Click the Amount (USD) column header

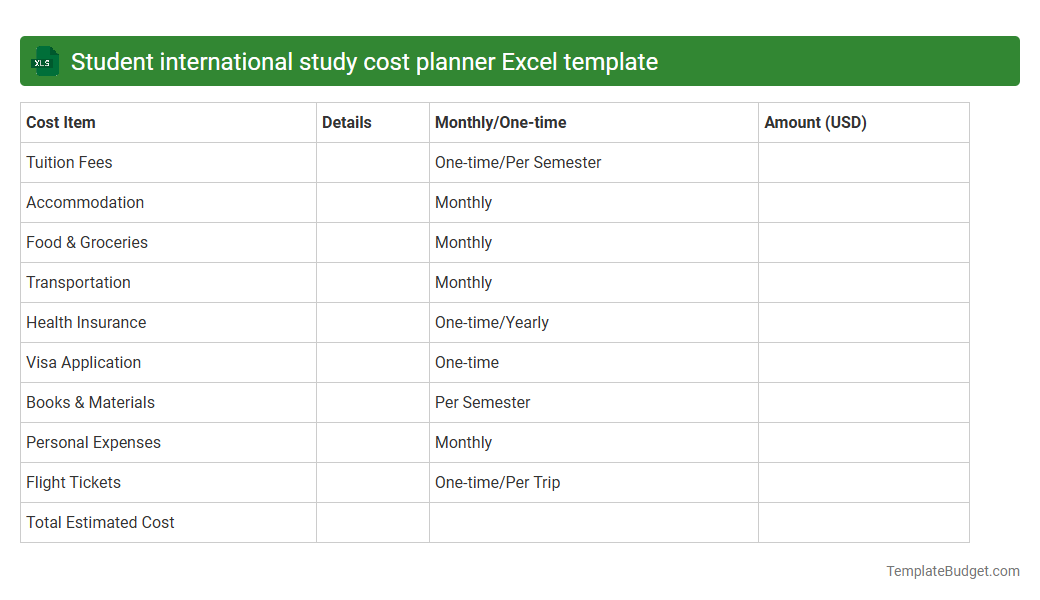click(x=812, y=122)
